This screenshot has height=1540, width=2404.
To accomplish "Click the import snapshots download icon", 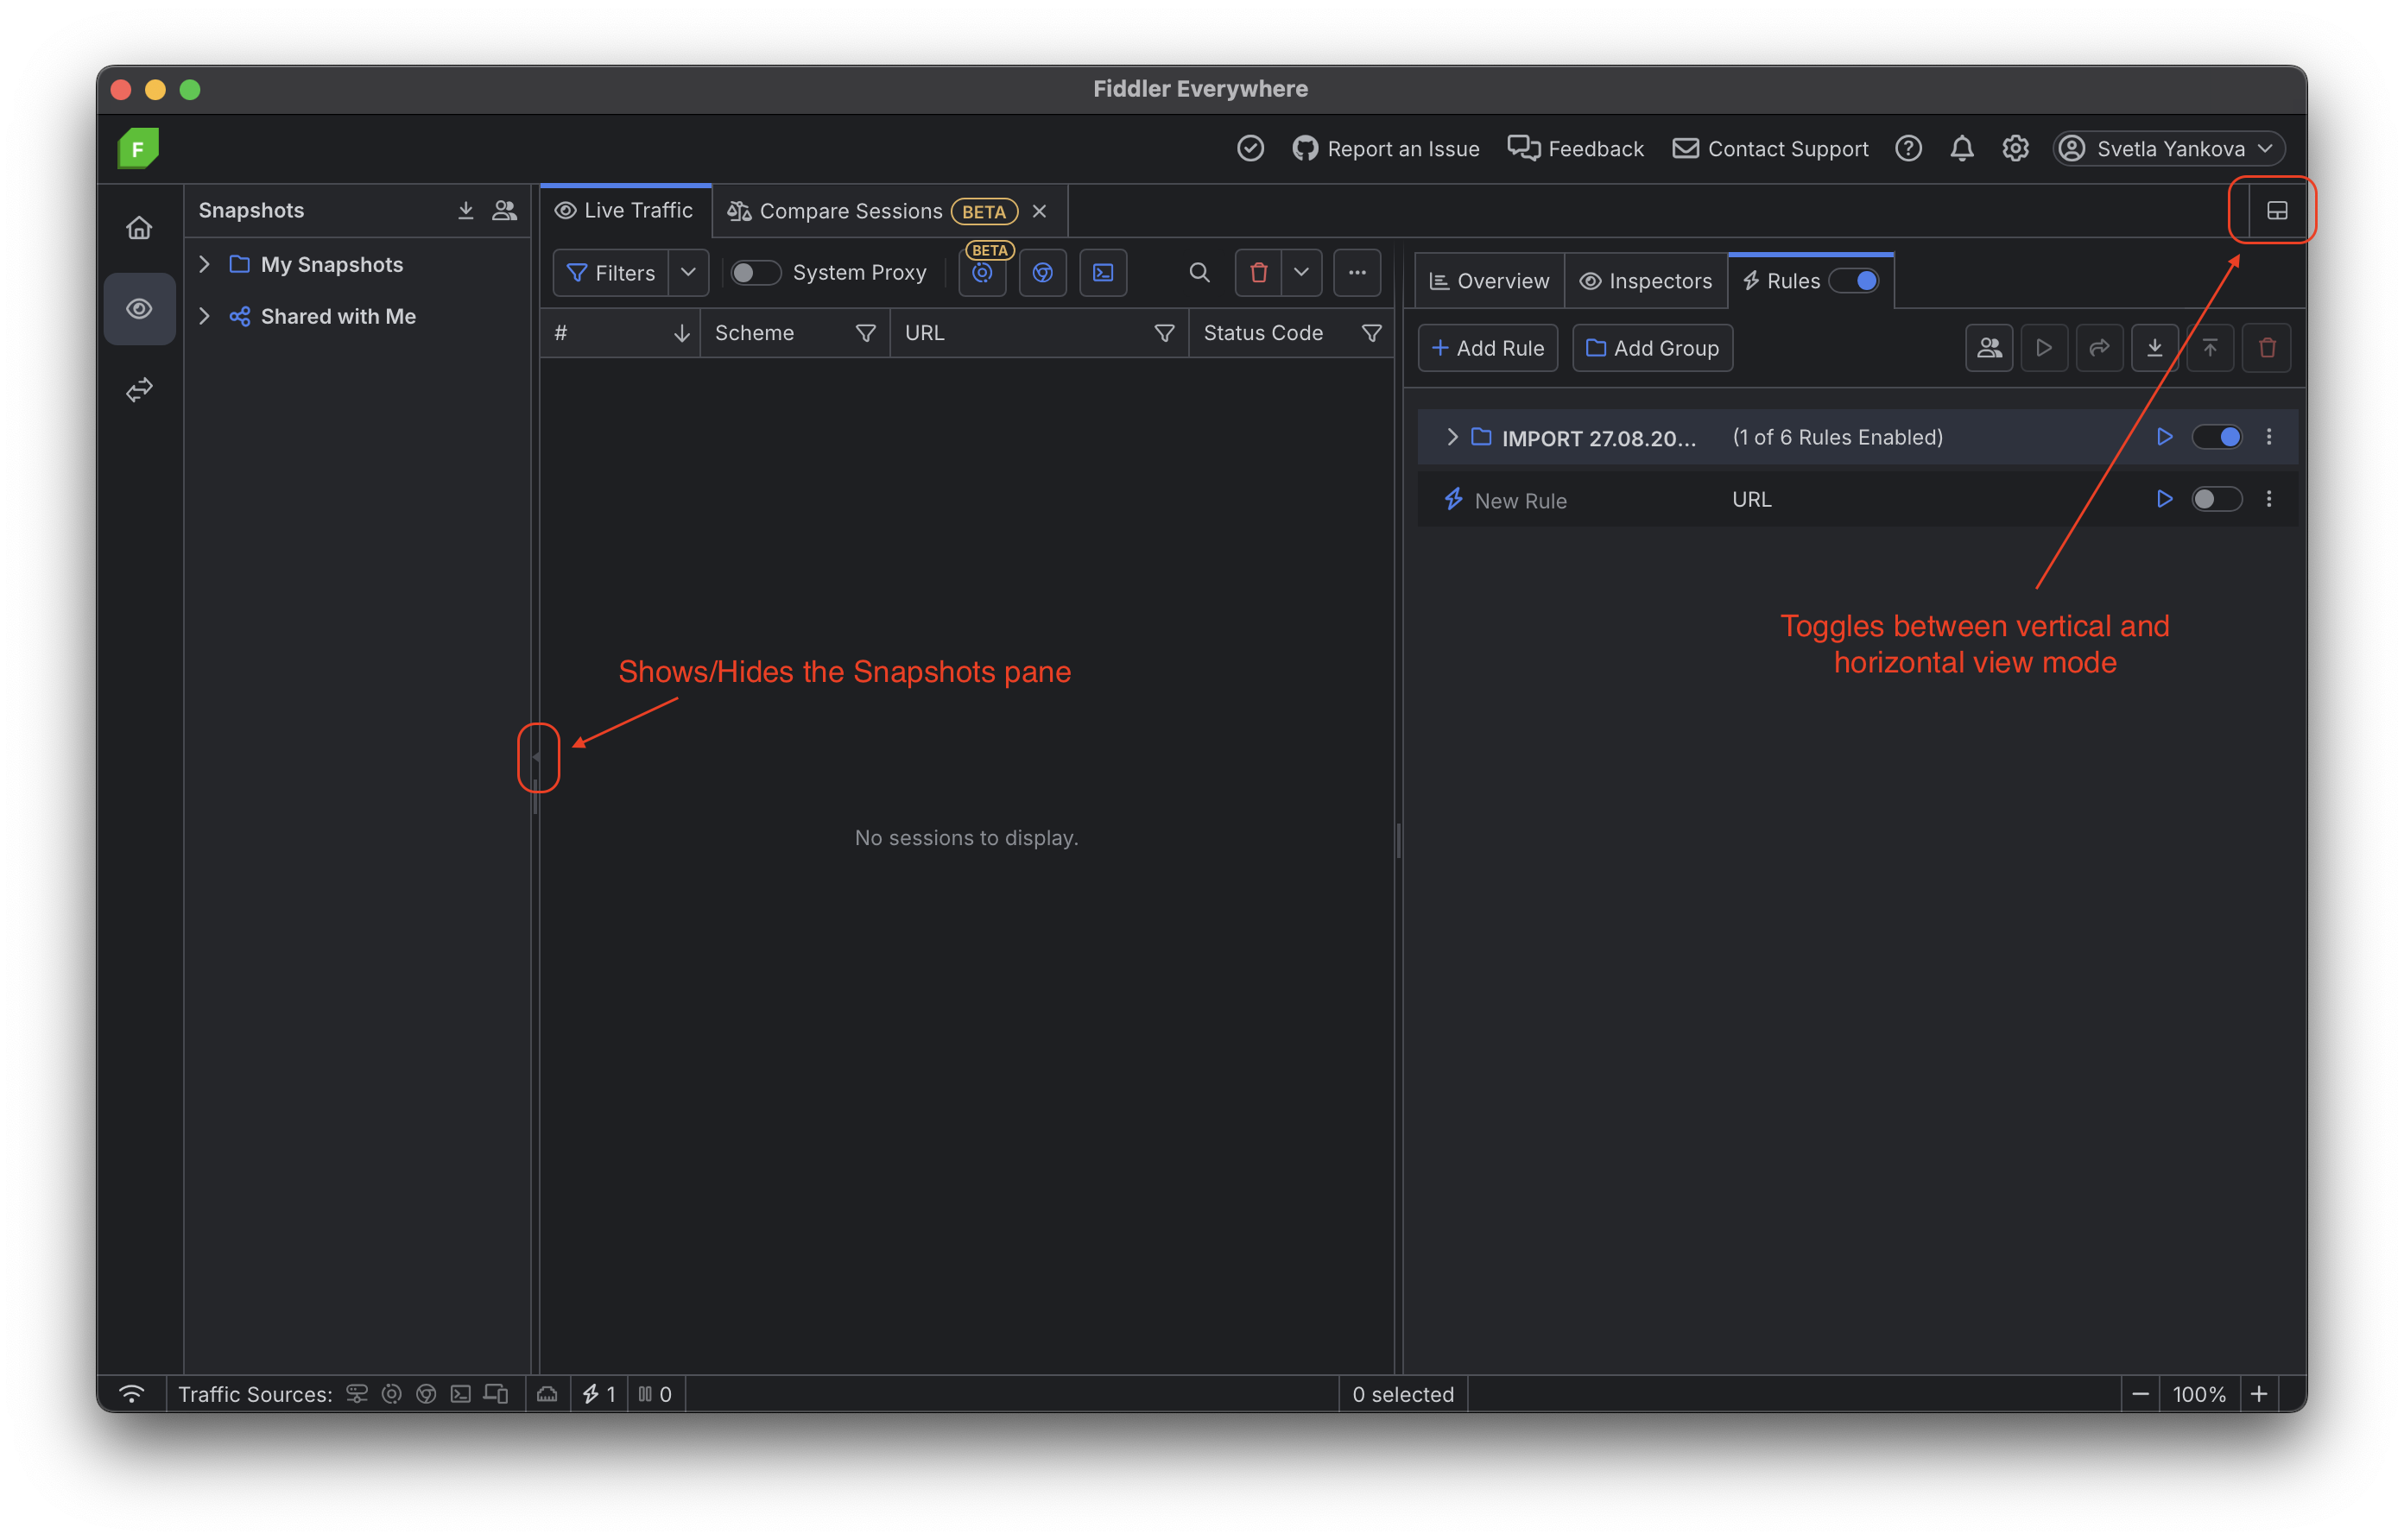I will click(x=466, y=210).
